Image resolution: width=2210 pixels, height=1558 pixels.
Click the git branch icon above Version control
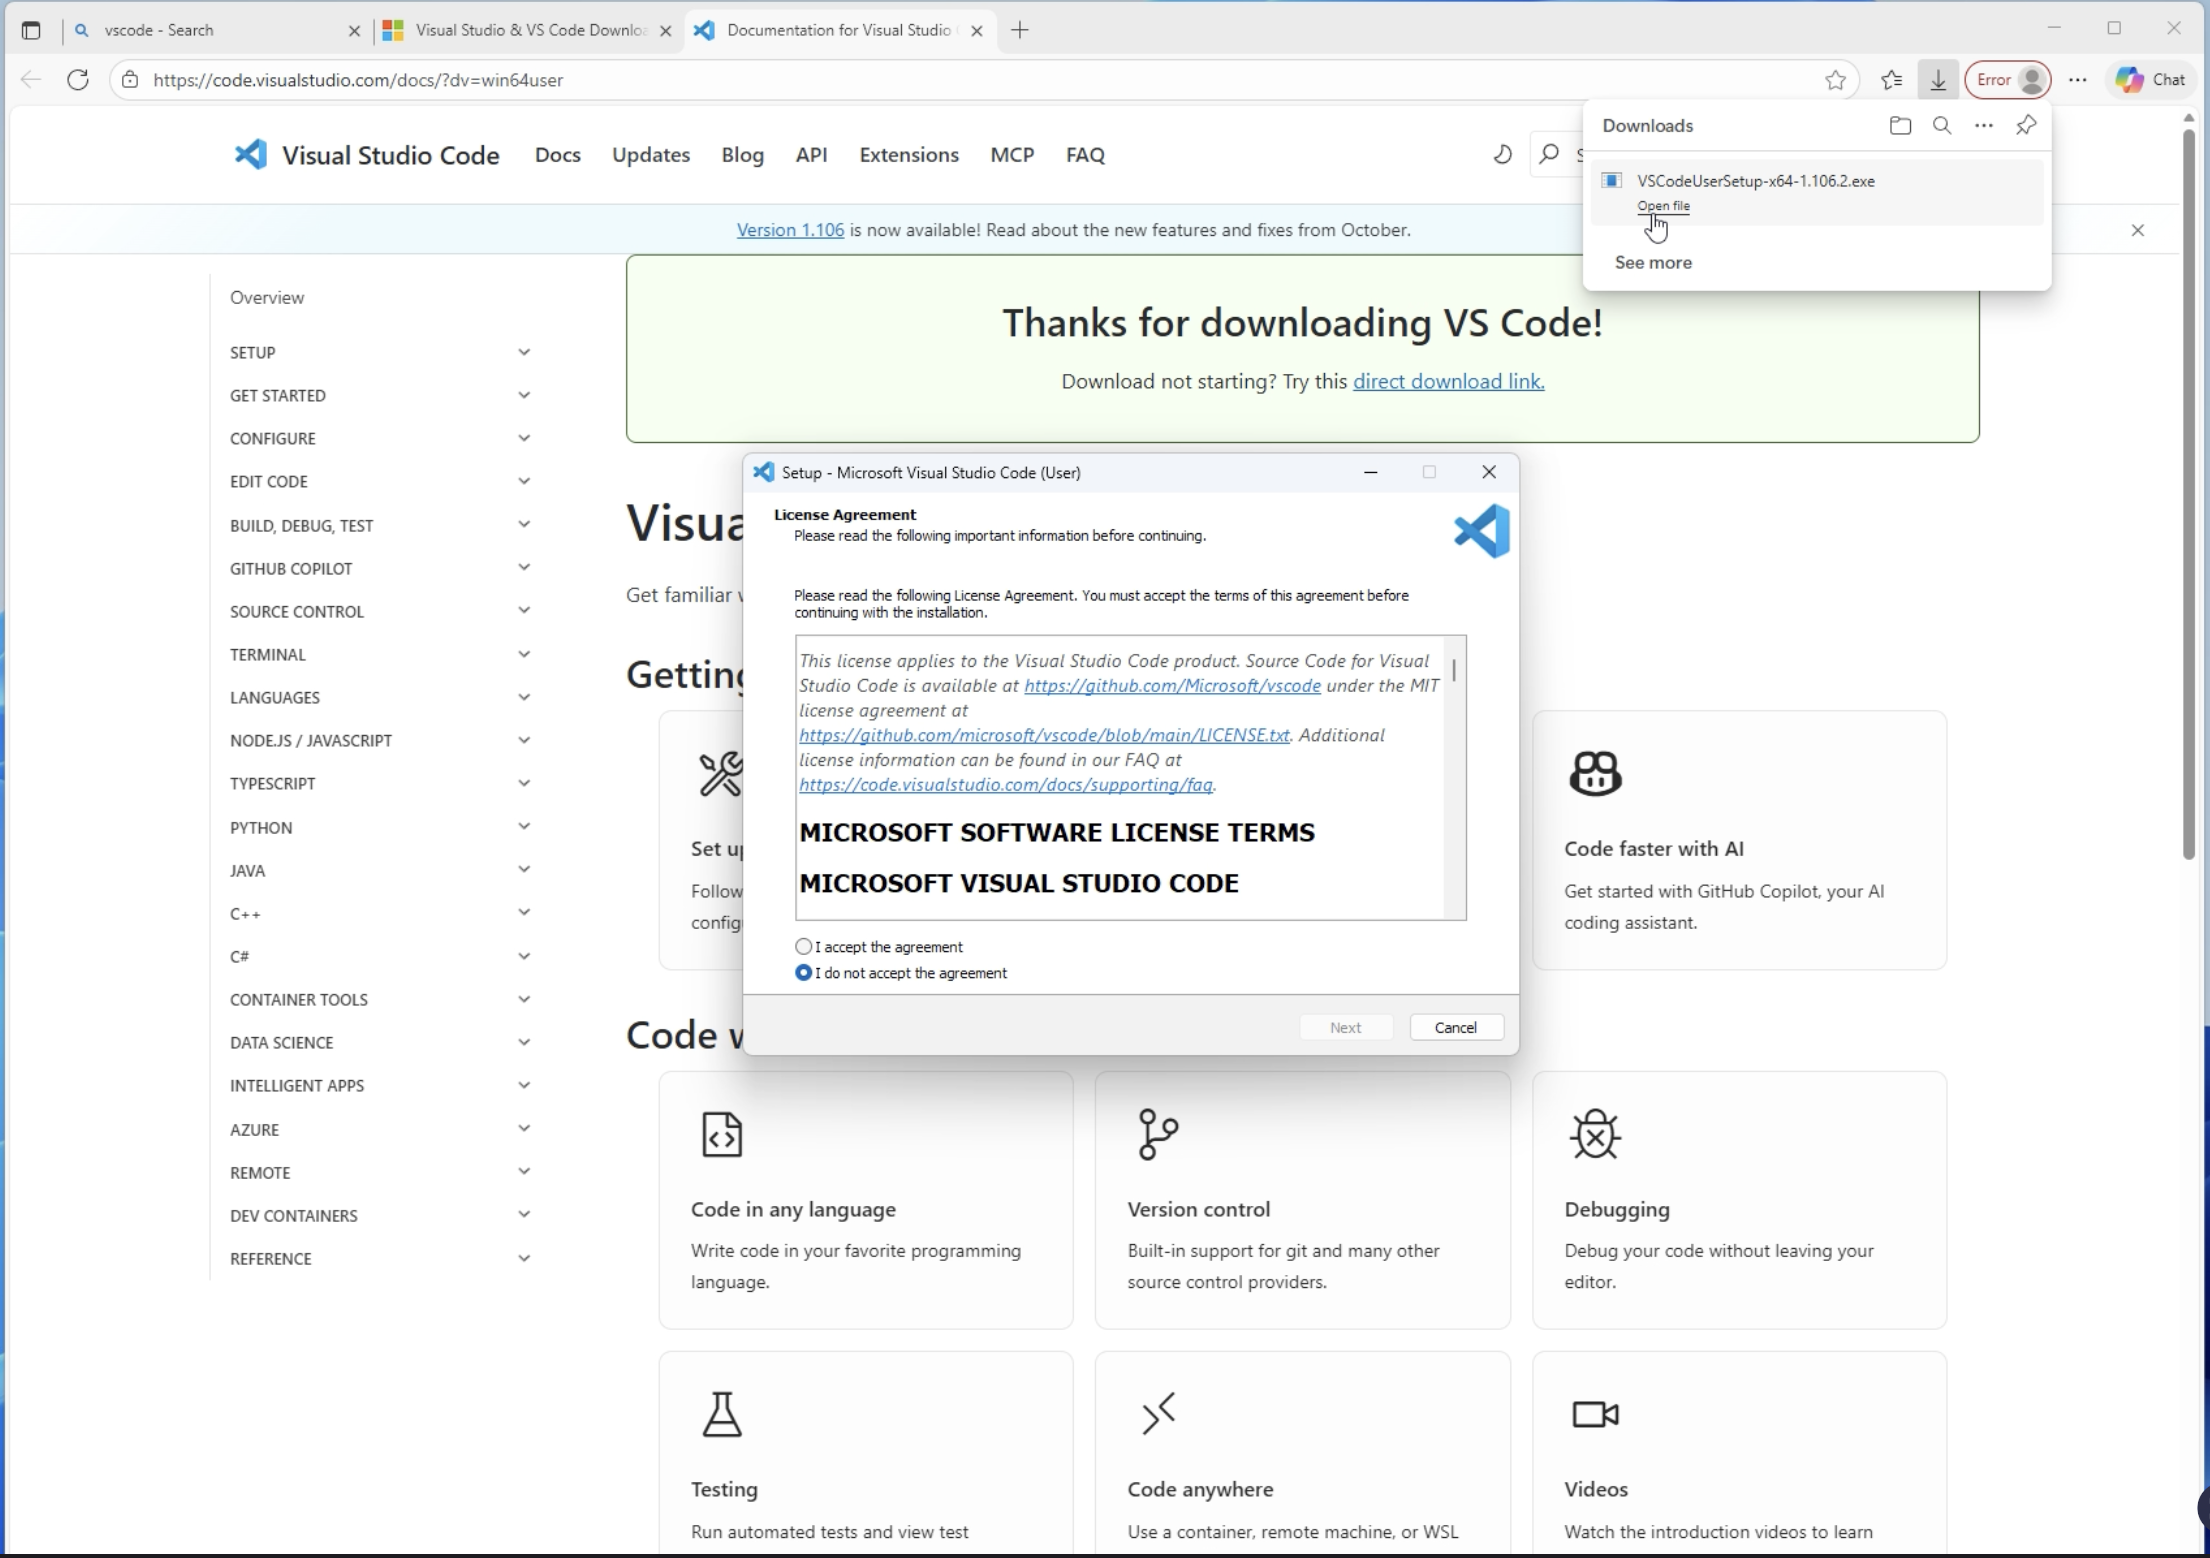pos(1157,1134)
